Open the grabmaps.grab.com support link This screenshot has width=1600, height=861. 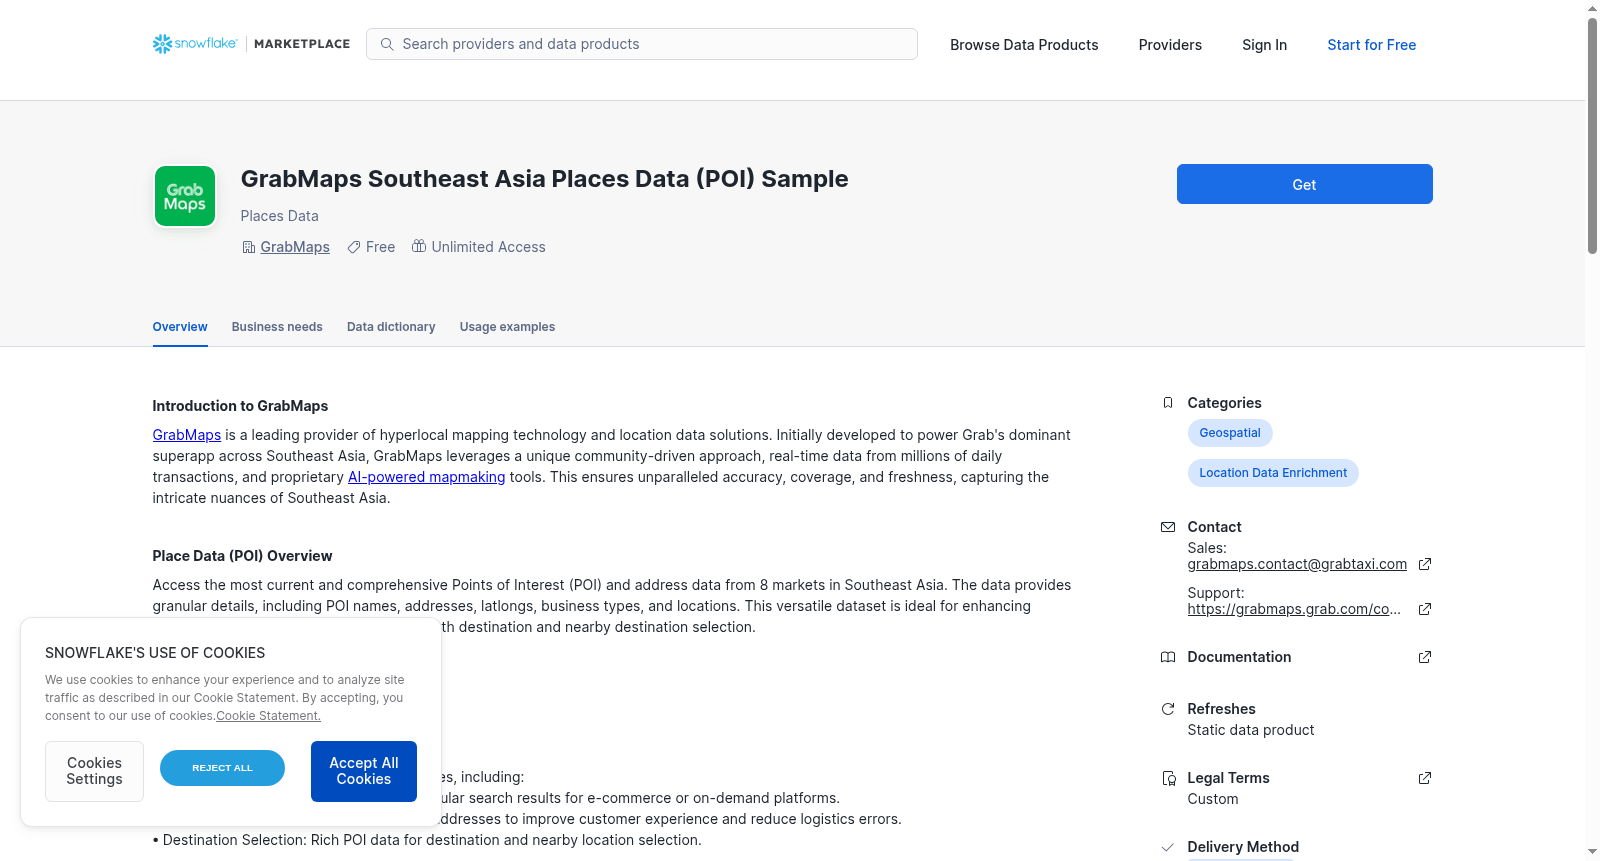point(1294,609)
